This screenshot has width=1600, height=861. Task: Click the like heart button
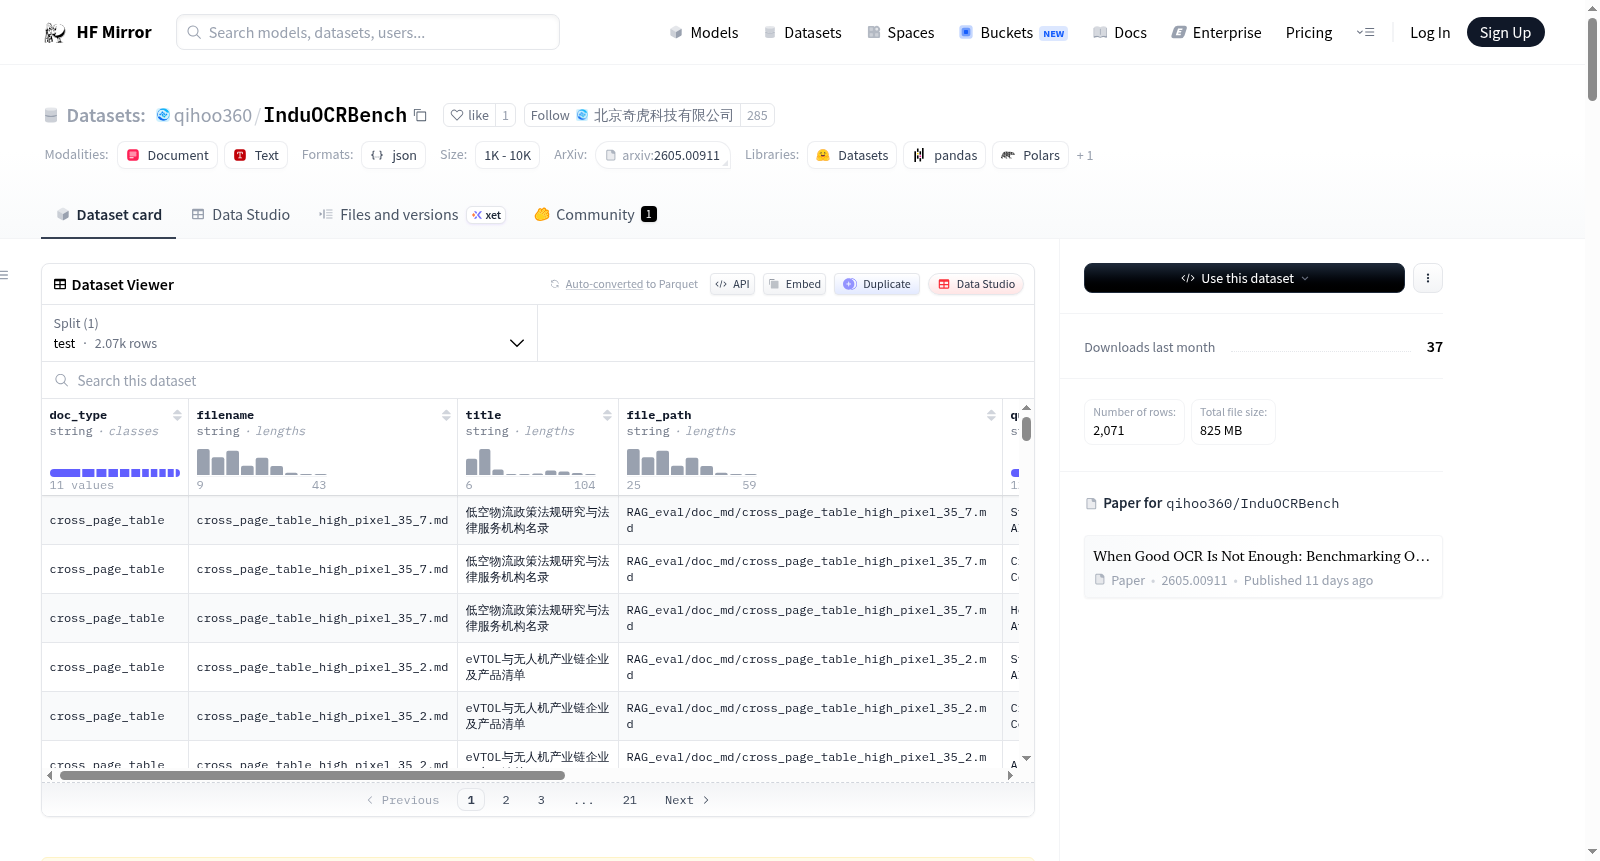coord(469,116)
